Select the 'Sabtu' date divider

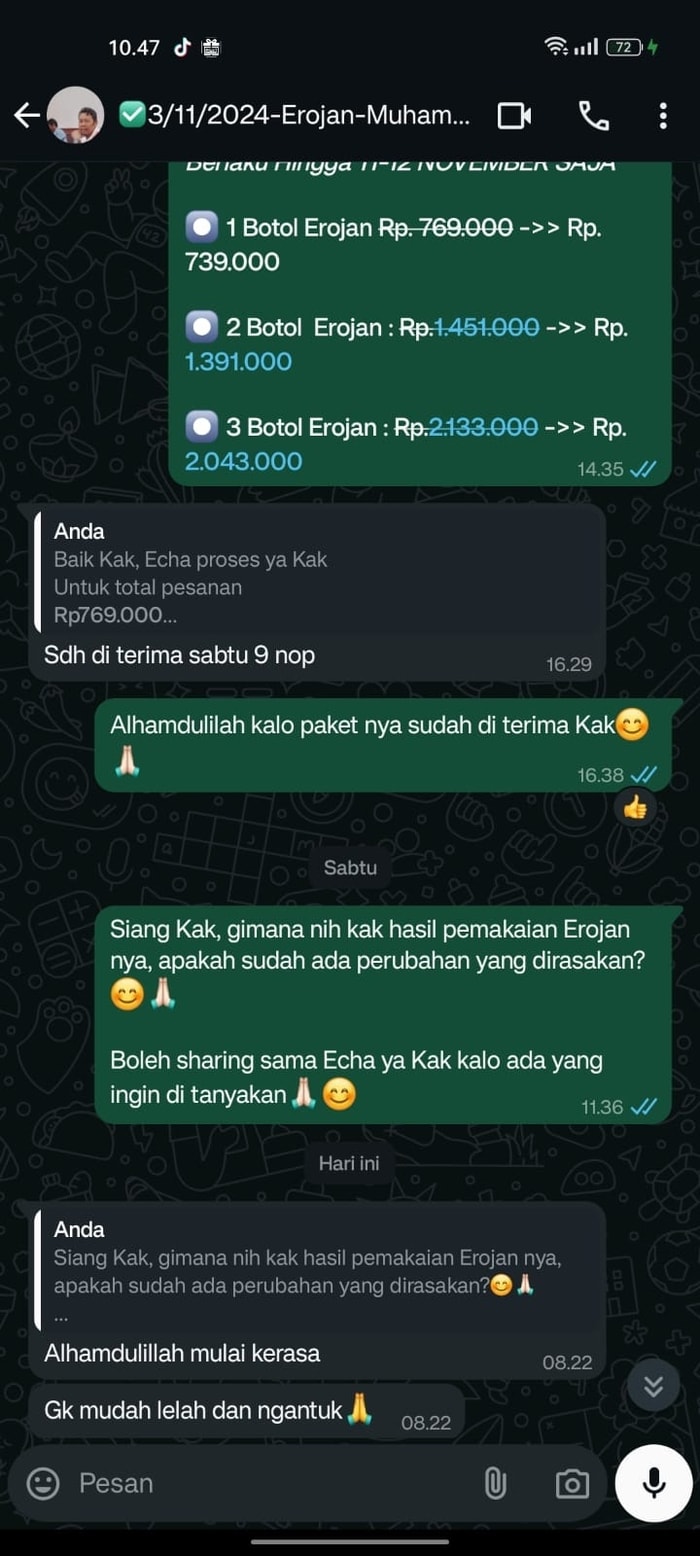350,867
